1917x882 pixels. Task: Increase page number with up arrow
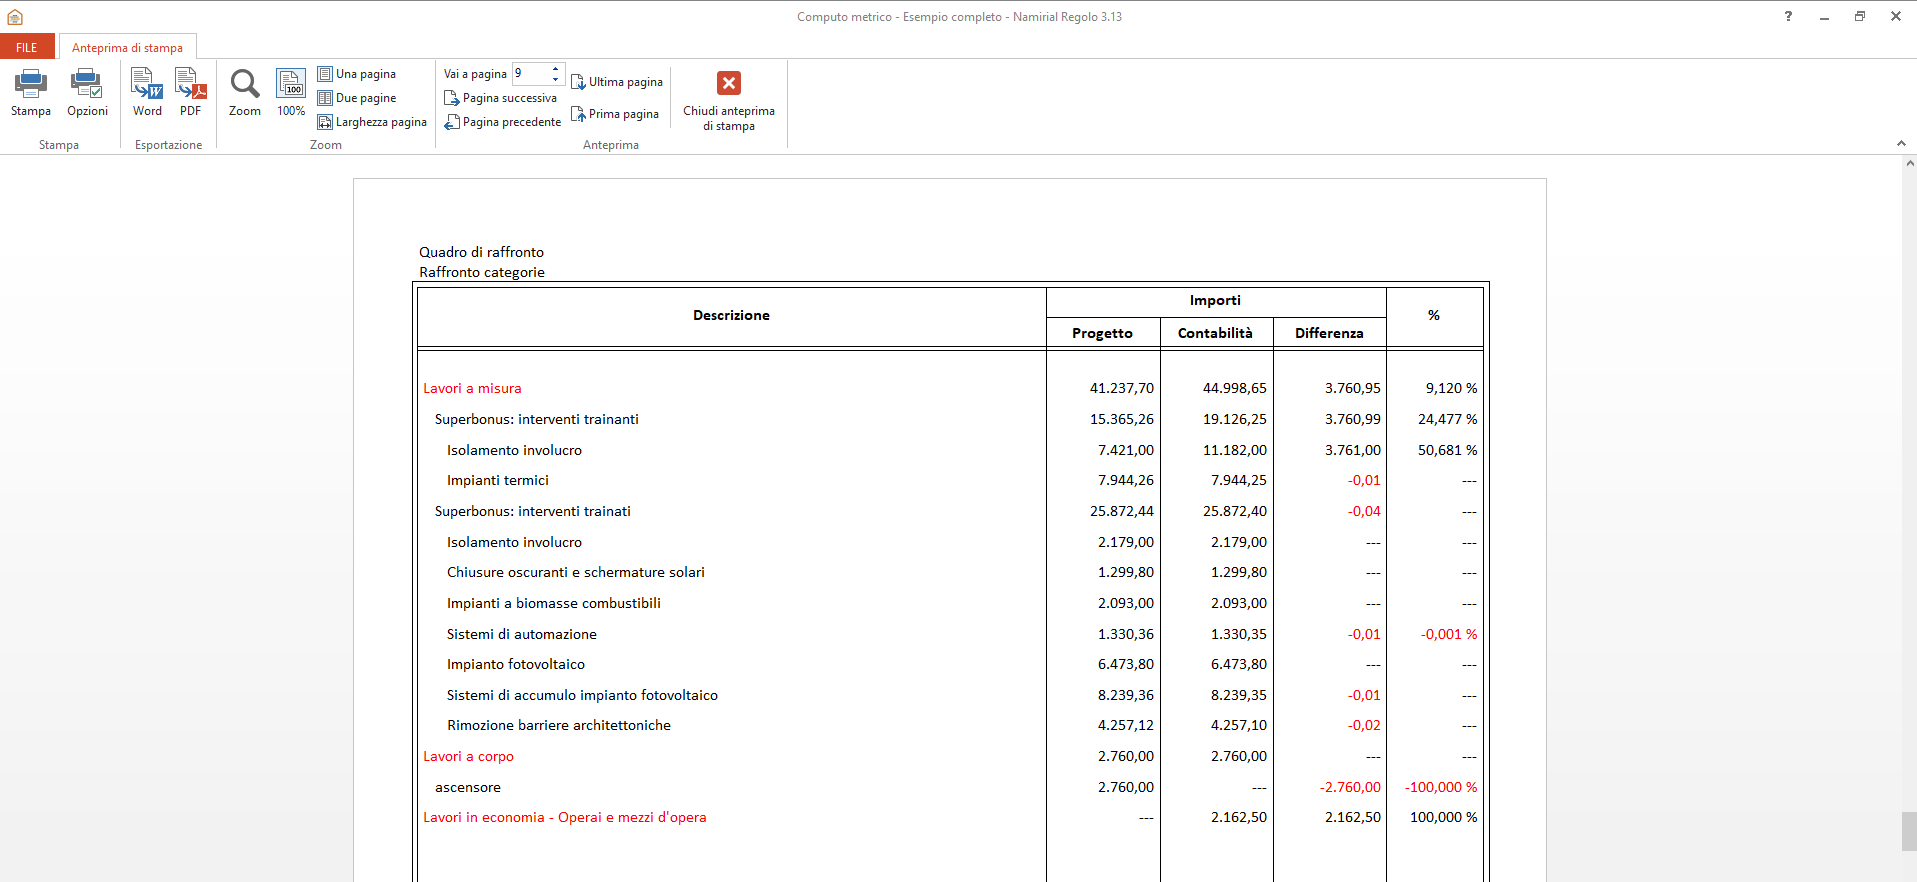(x=555, y=69)
